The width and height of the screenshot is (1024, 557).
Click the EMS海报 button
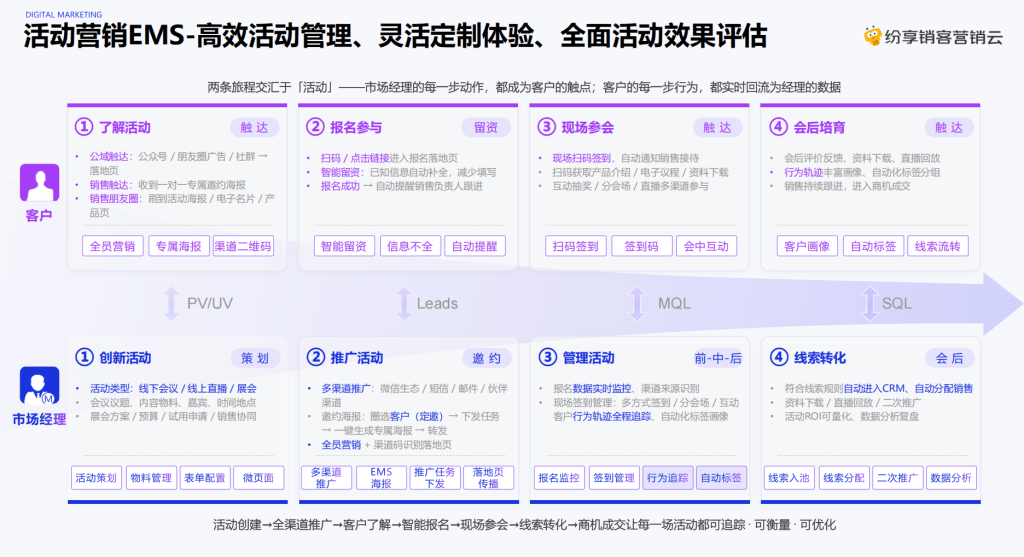coord(381,478)
